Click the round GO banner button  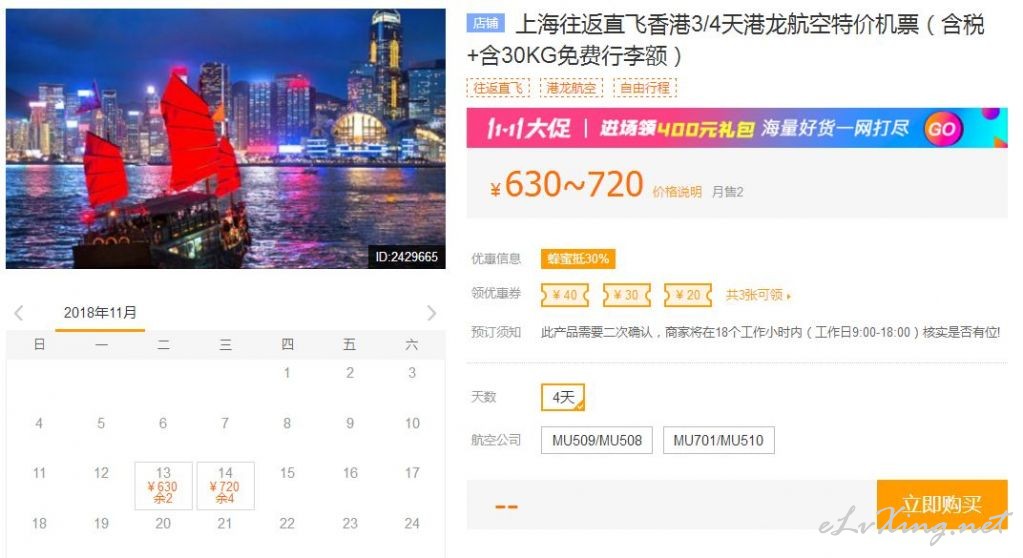(942, 129)
